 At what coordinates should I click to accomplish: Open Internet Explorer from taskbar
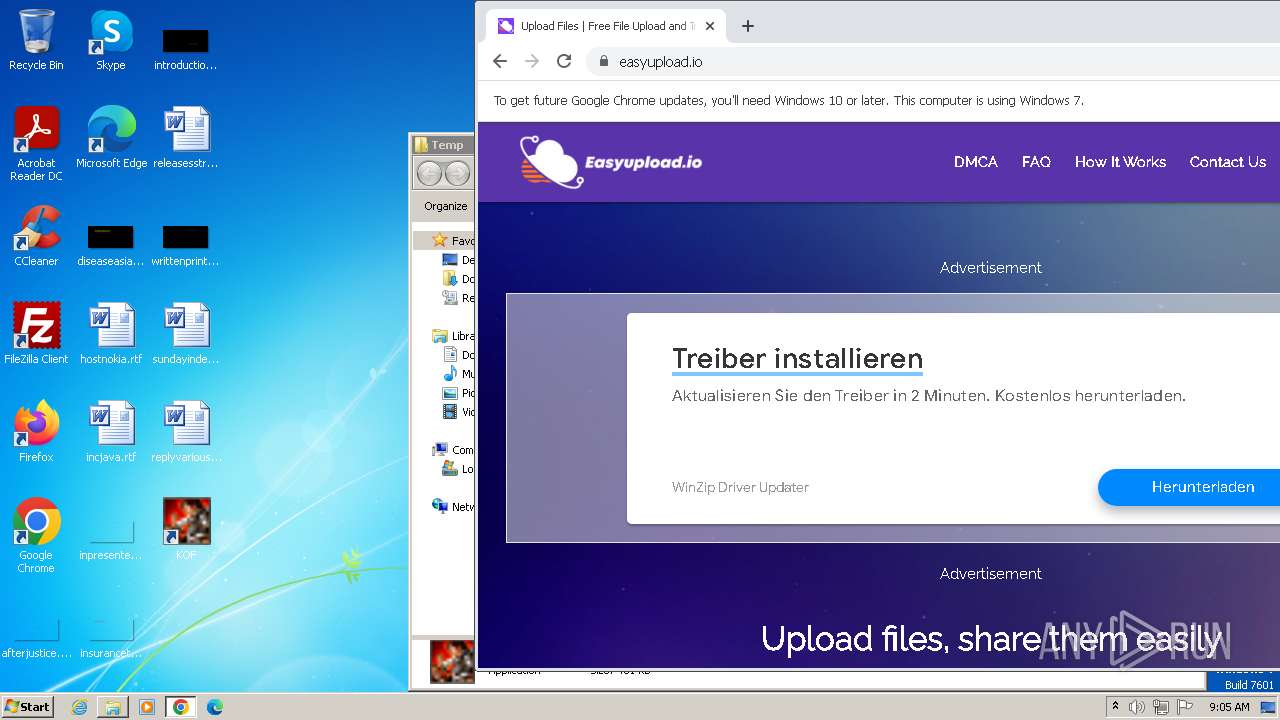[x=79, y=707]
